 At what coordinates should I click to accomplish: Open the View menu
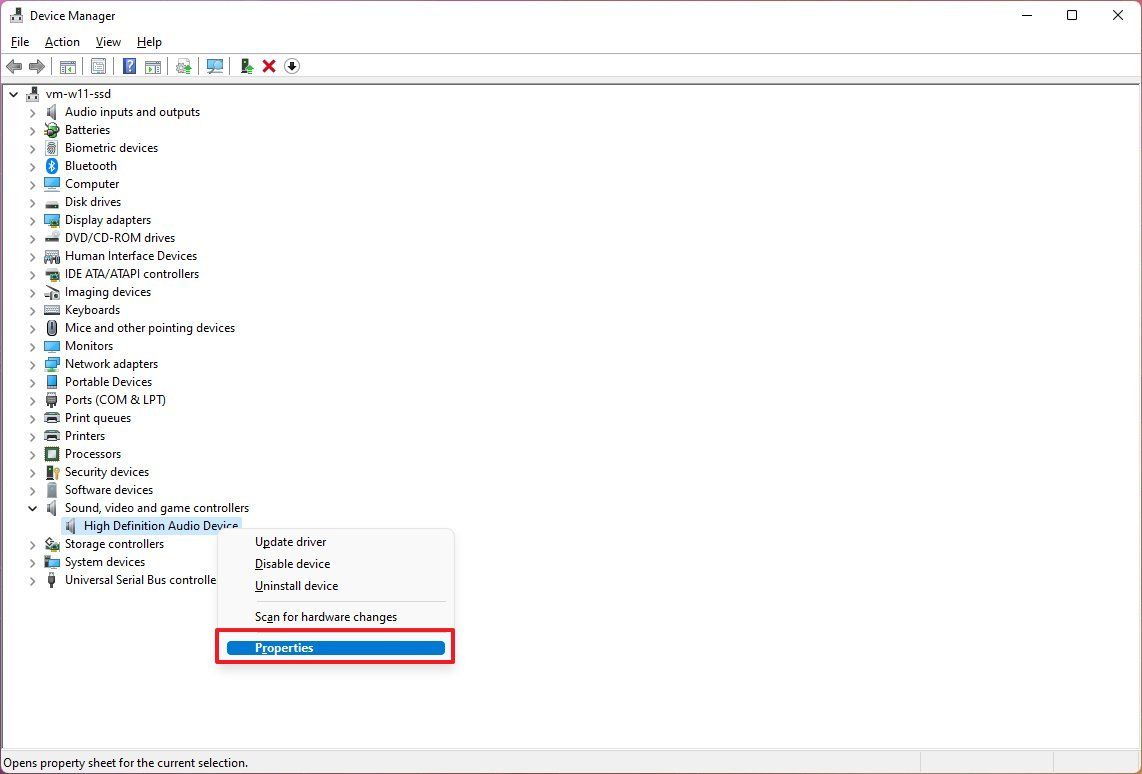(108, 42)
